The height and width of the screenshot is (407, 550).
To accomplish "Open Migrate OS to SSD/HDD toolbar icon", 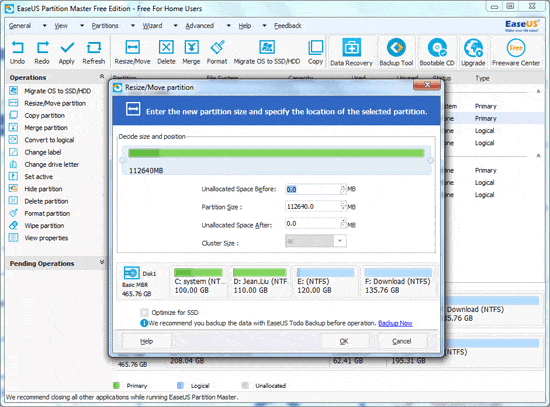I will tap(267, 52).
